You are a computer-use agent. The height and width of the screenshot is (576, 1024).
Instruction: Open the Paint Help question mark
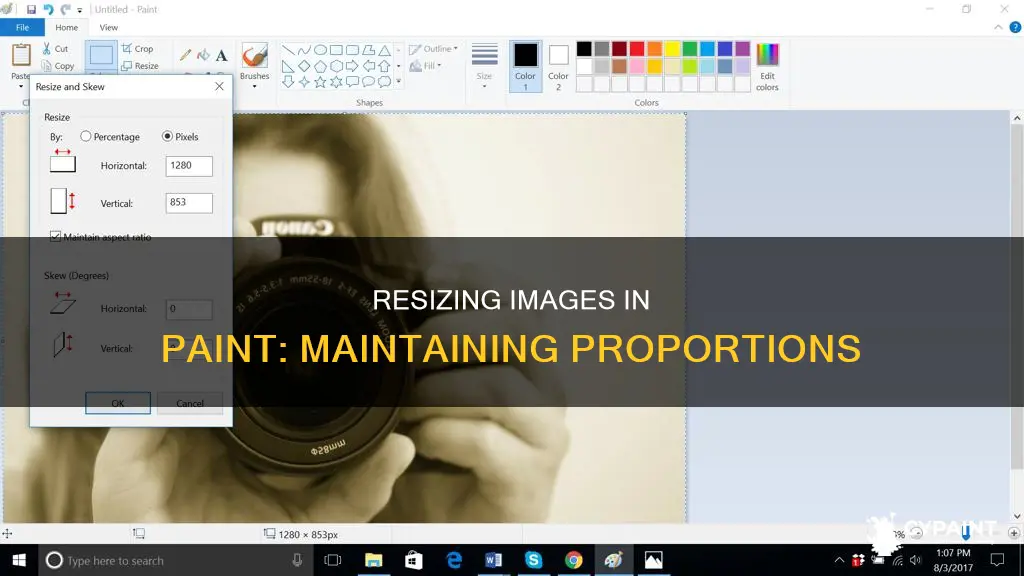click(x=1015, y=27)
